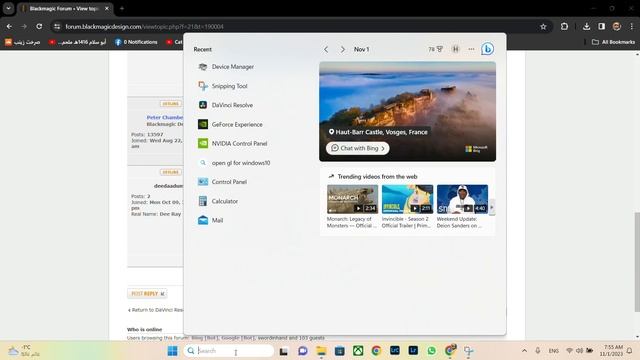Open Calculator from recent list

point(218,201)
